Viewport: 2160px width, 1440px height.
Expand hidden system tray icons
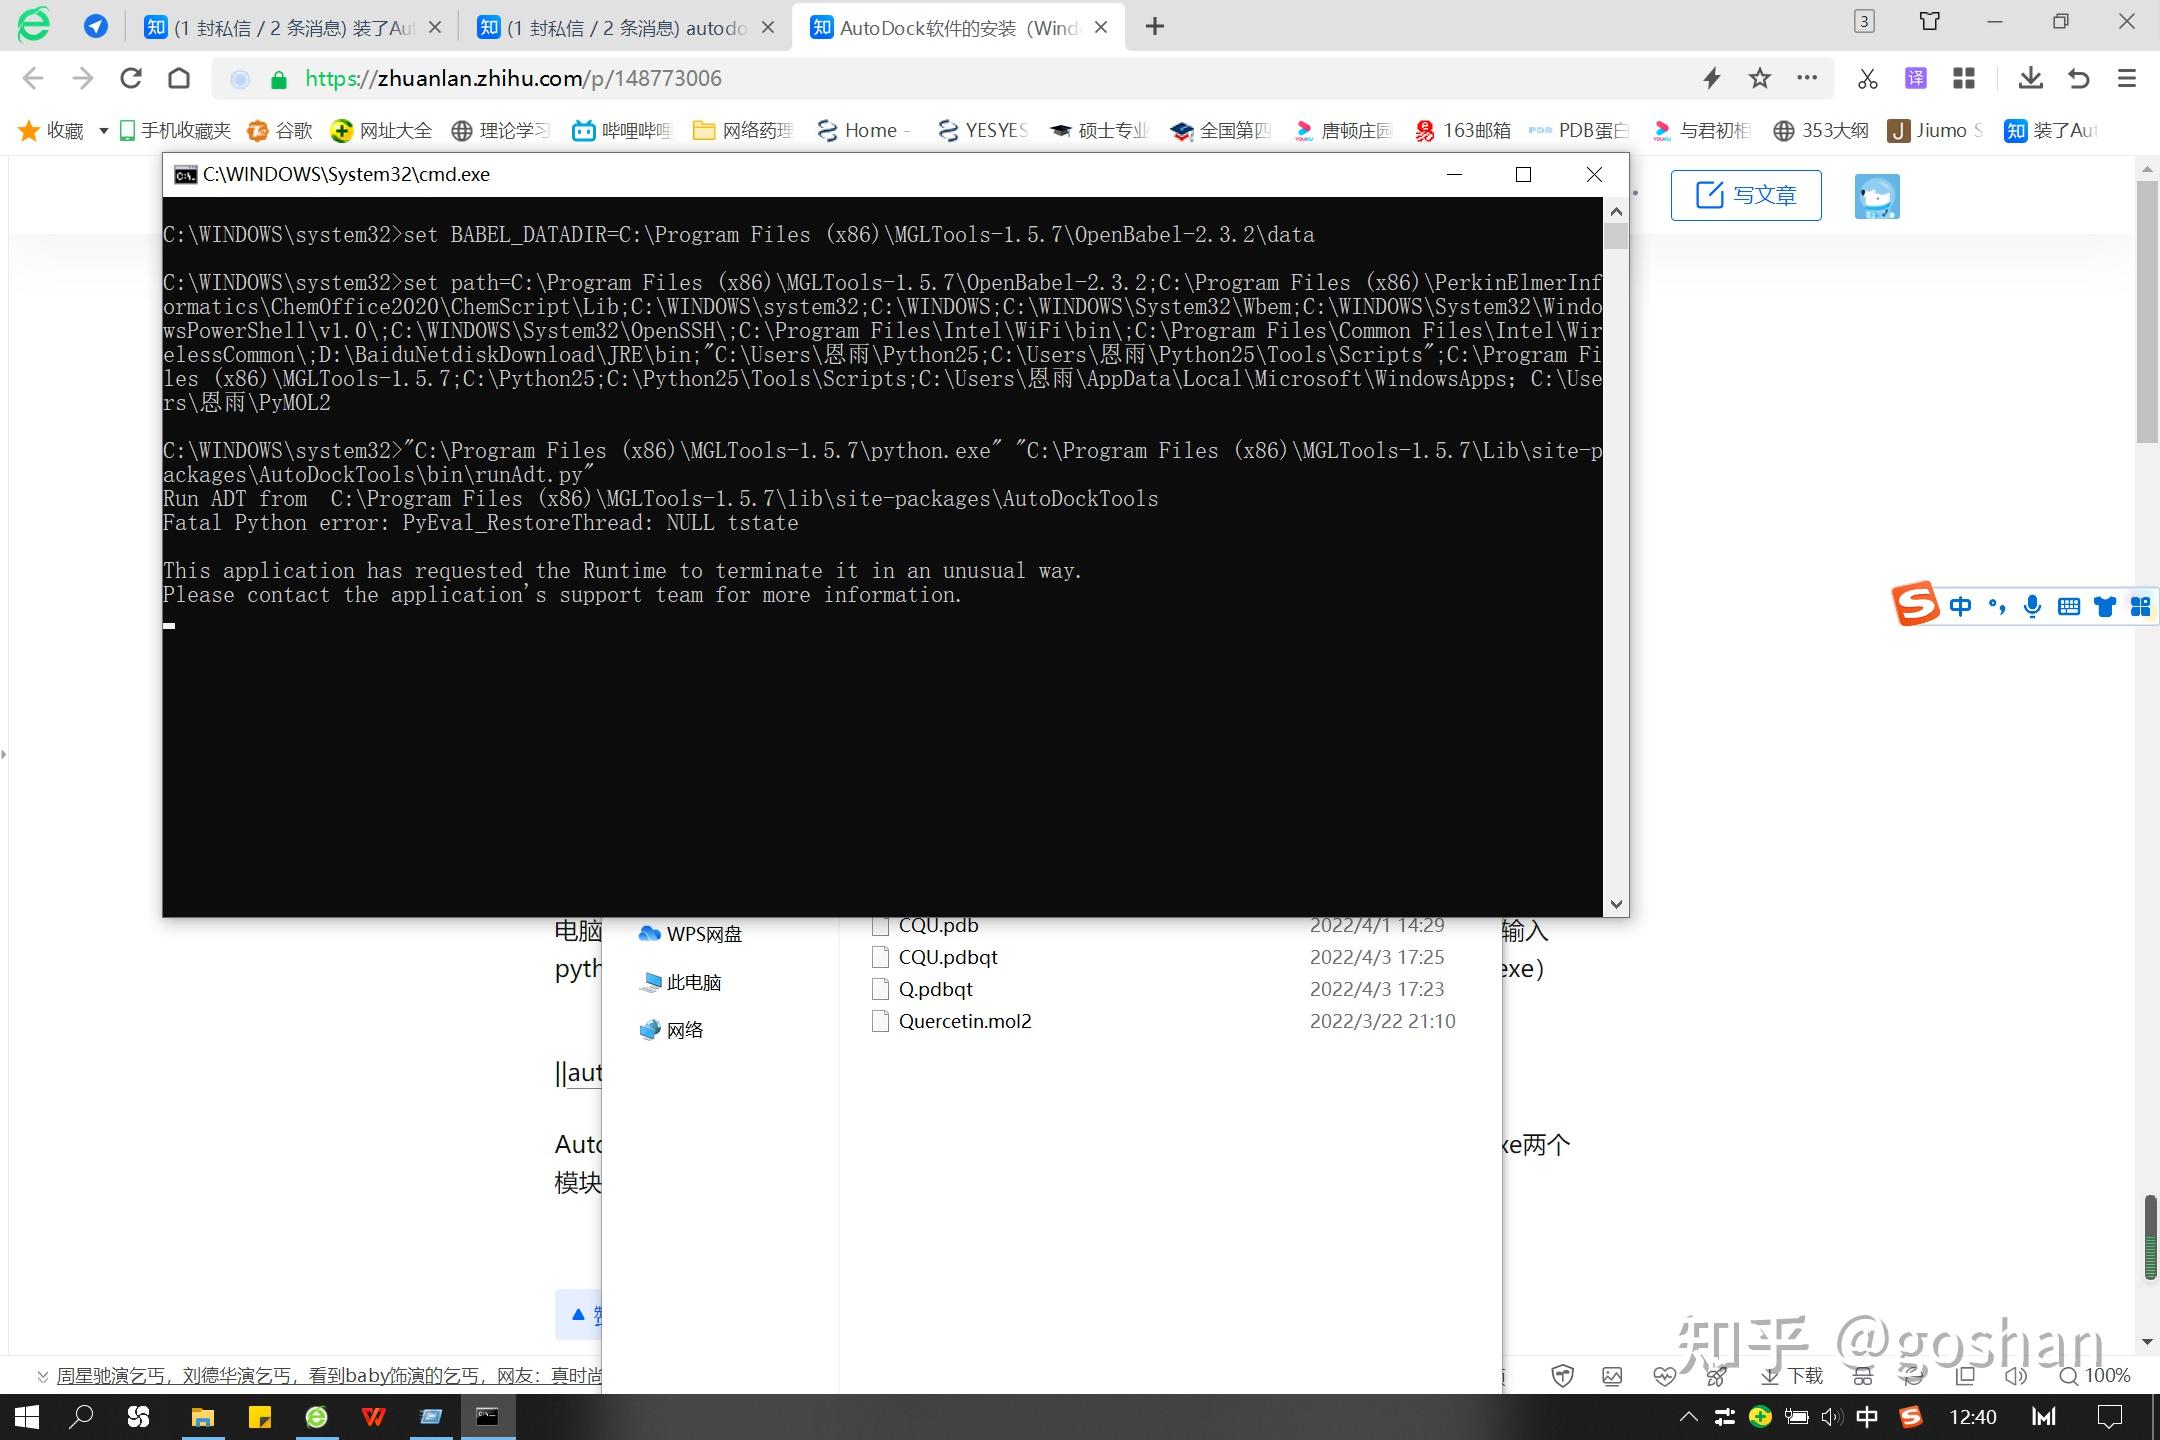1688,1416
